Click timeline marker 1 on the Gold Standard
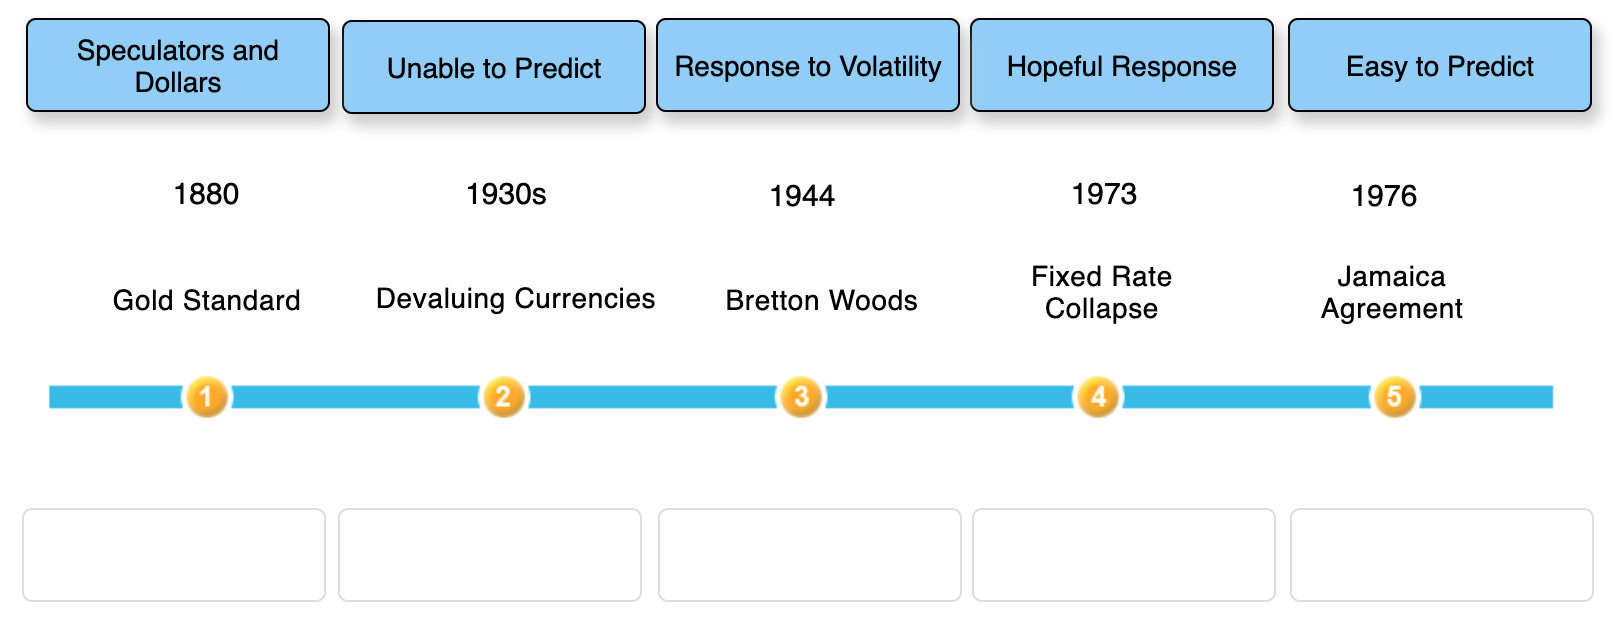The height and width of the screenshot is (632, 1622). 207,396
